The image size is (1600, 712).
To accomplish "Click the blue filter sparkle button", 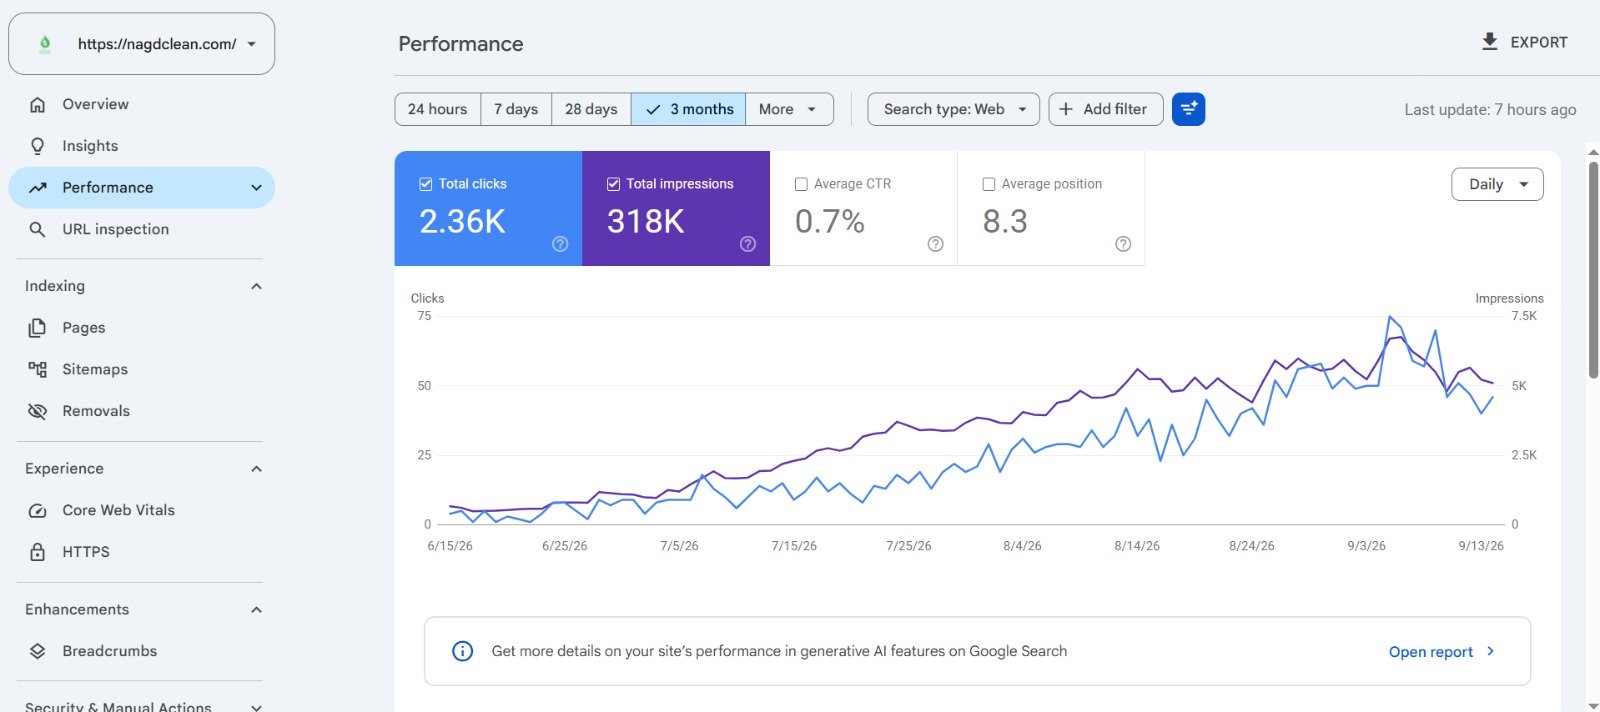I will 1188,109.
